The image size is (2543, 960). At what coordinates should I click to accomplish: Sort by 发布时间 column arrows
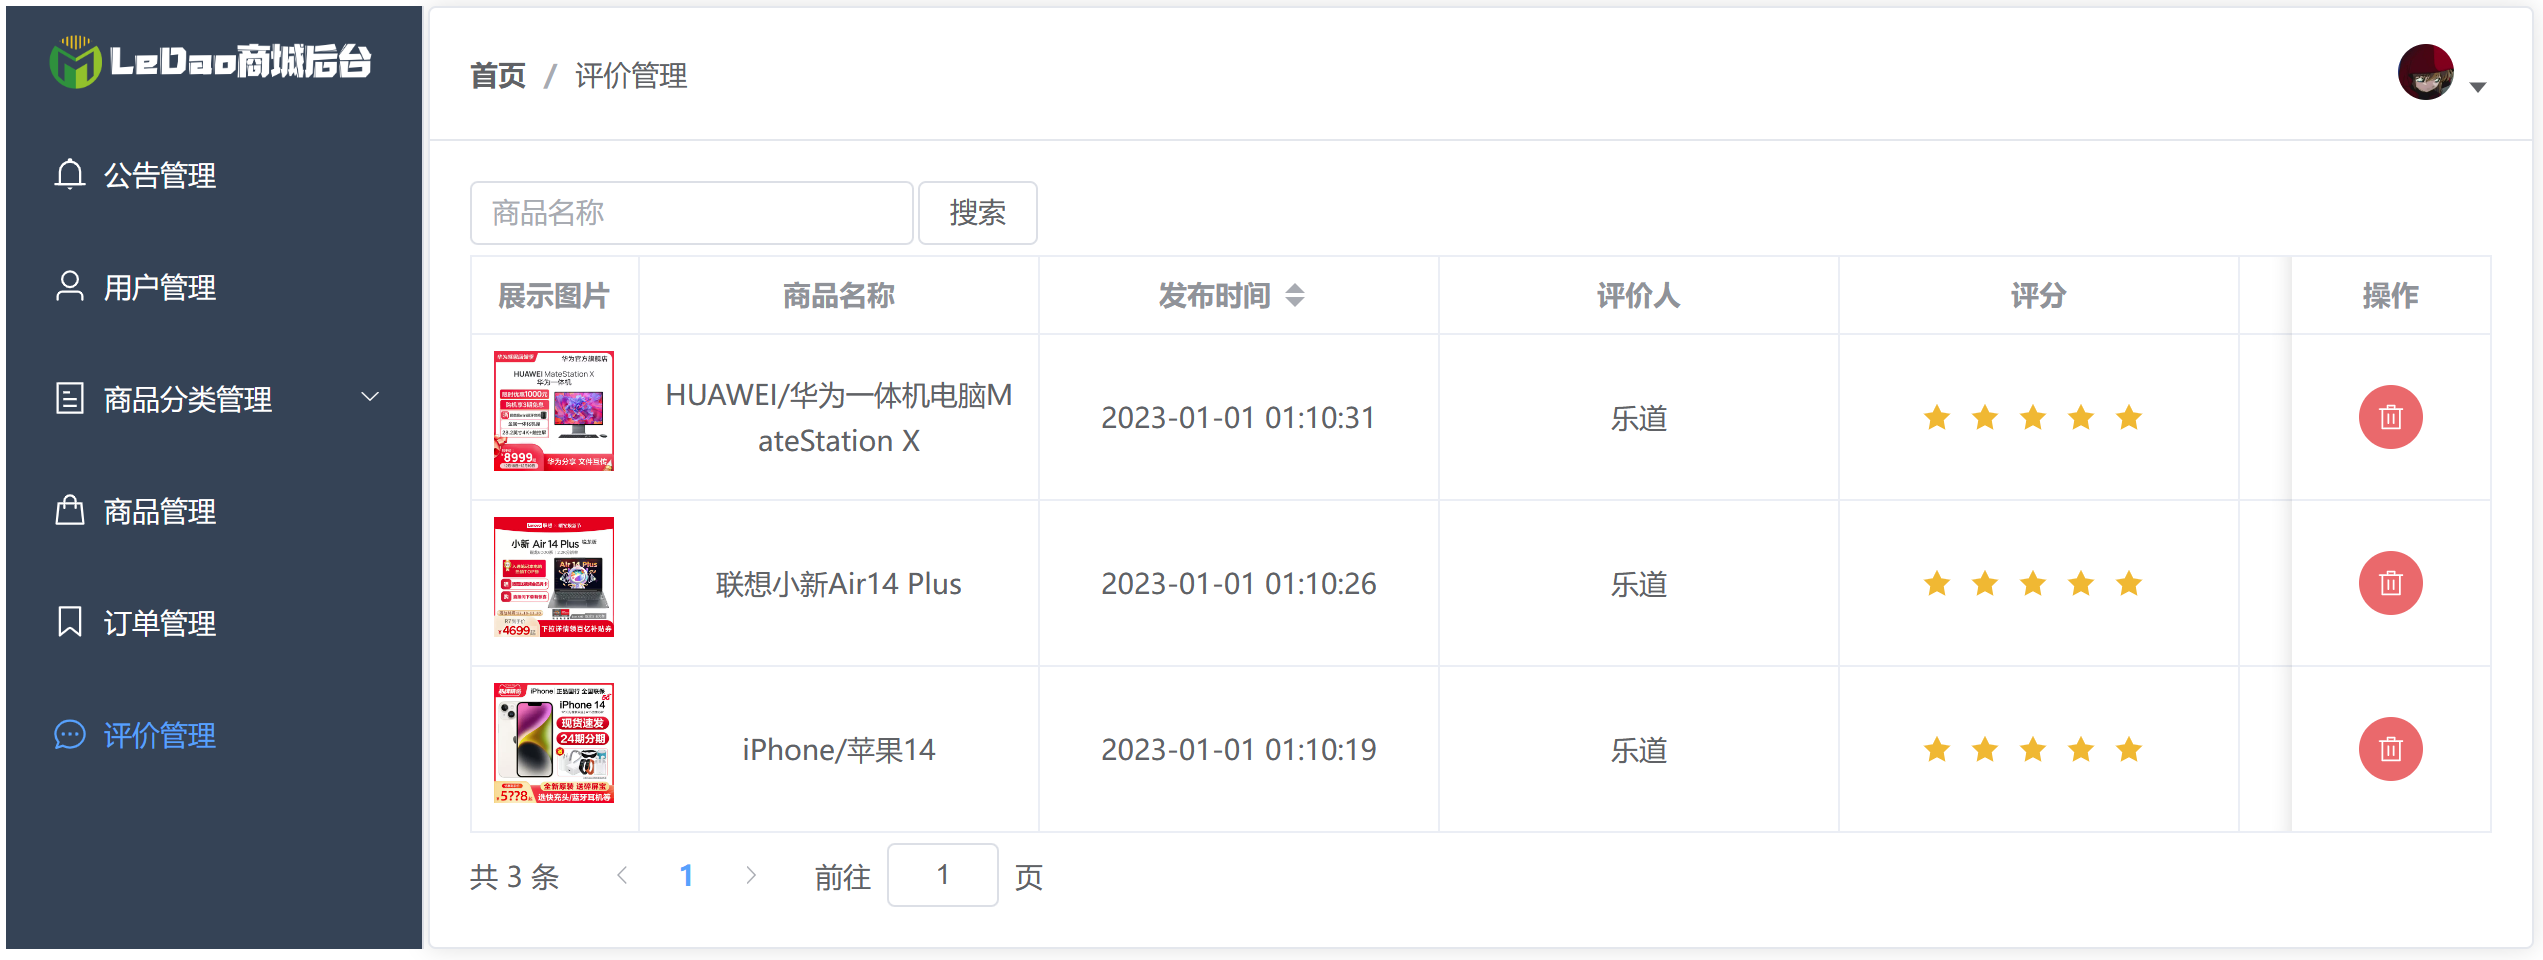[x=1295, y=295]
